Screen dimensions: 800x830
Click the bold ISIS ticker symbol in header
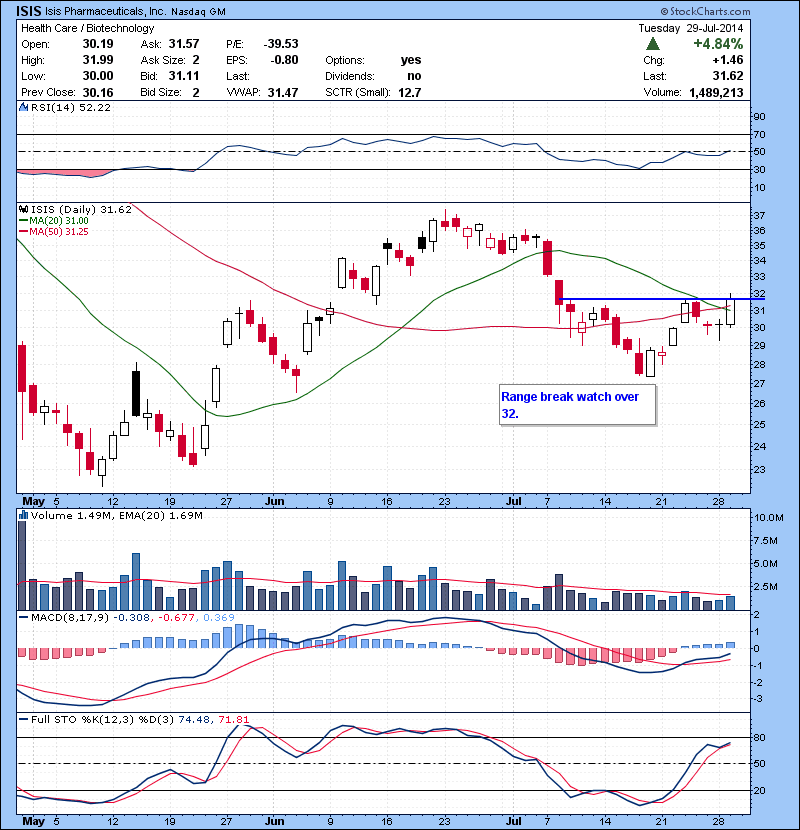tap(29, 11)
